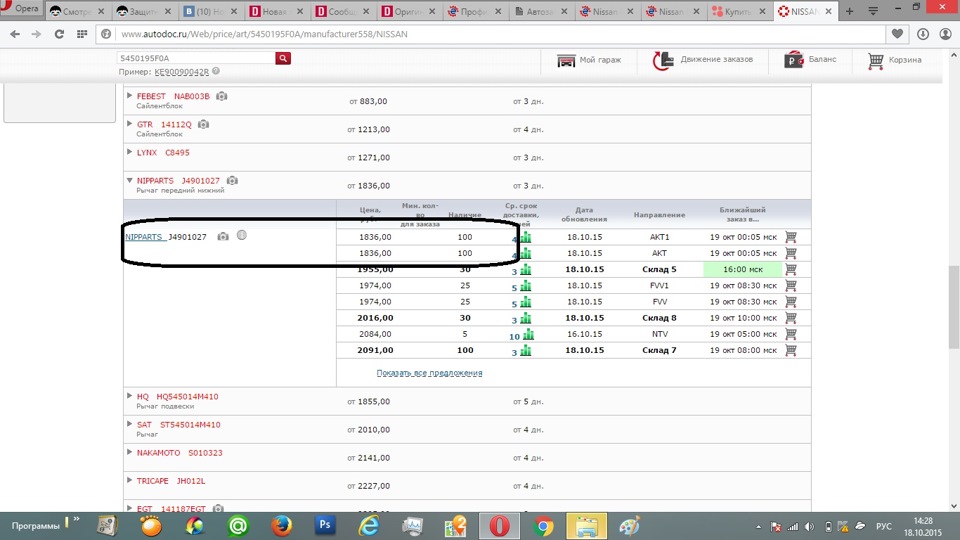
Task: Click Показать все предложения link
Action: [429, 373]
